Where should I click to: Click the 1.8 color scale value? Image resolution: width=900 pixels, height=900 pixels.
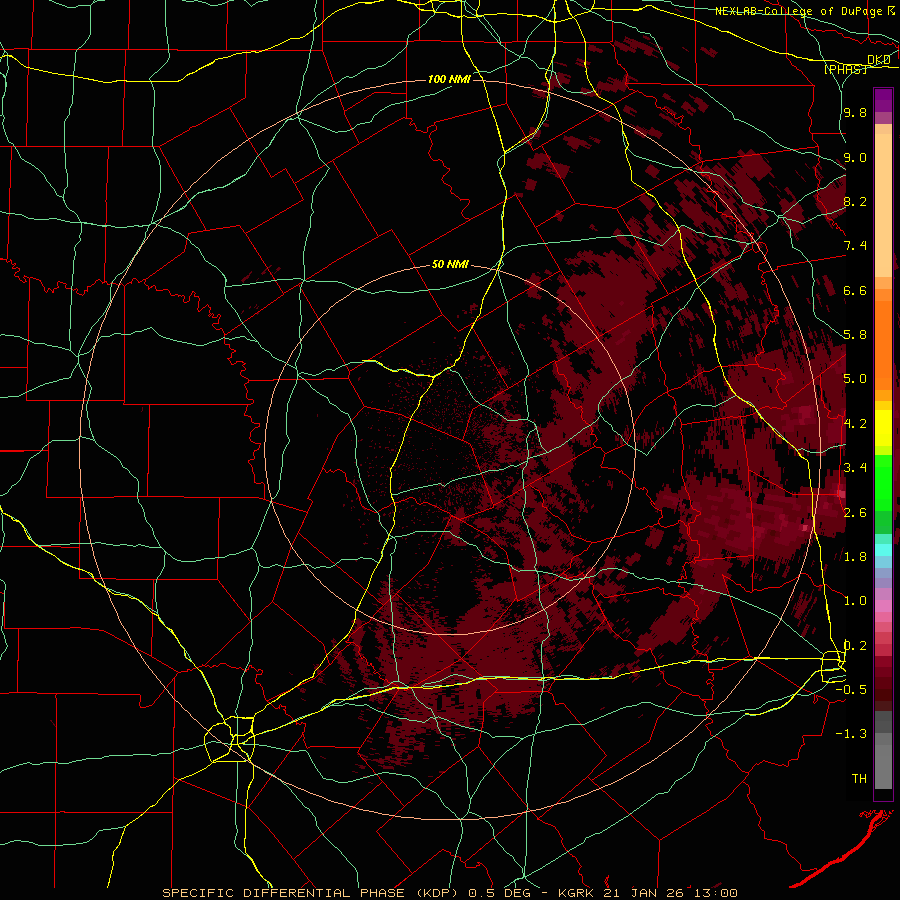(x=855, y=557)
